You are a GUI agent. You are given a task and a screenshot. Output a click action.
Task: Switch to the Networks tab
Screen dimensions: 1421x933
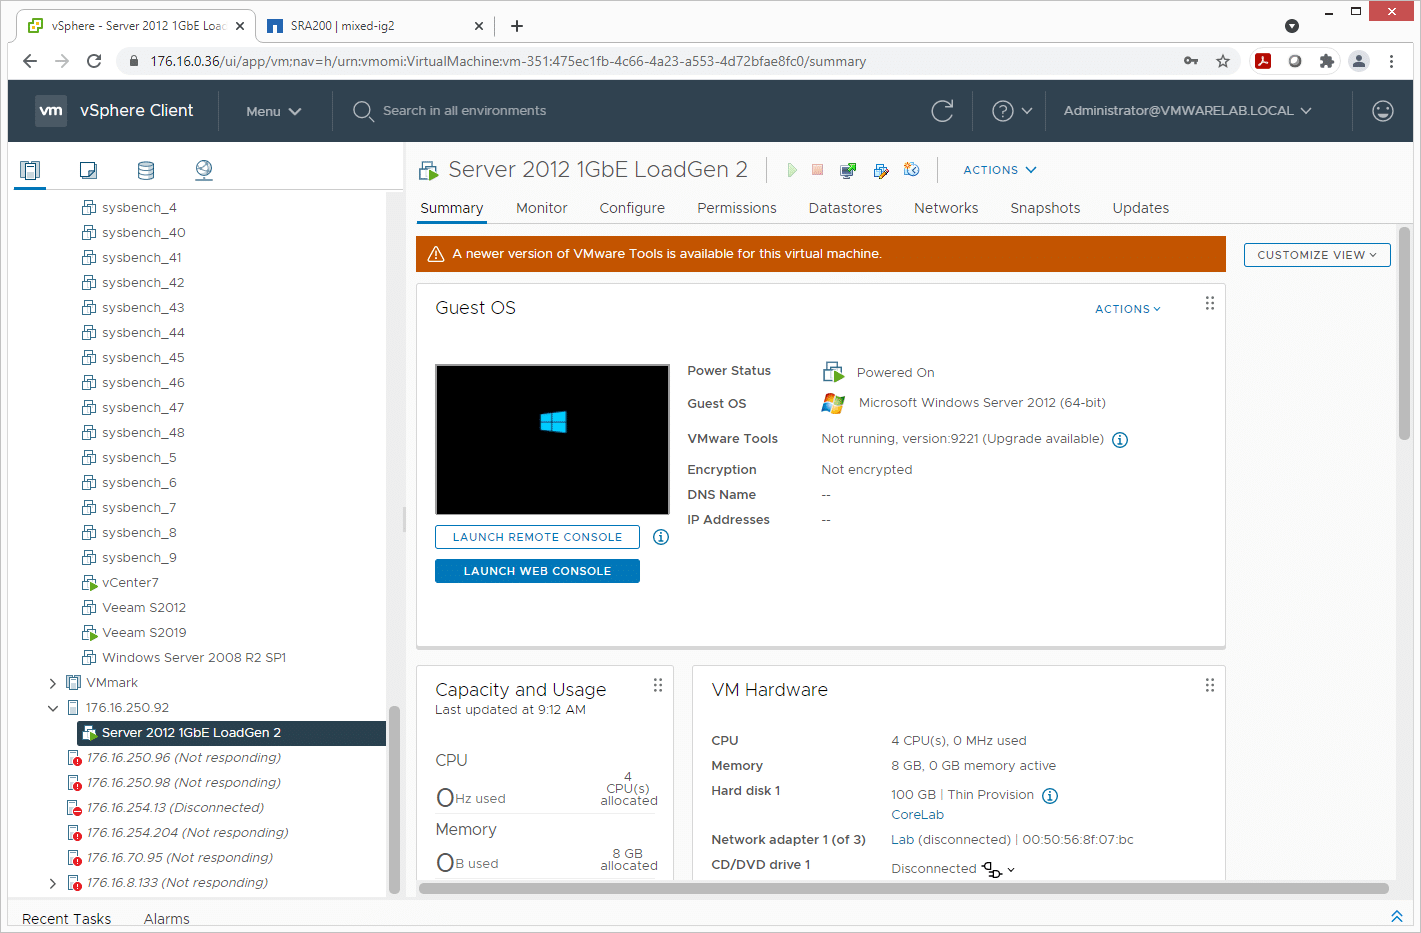tap(946, 208)
